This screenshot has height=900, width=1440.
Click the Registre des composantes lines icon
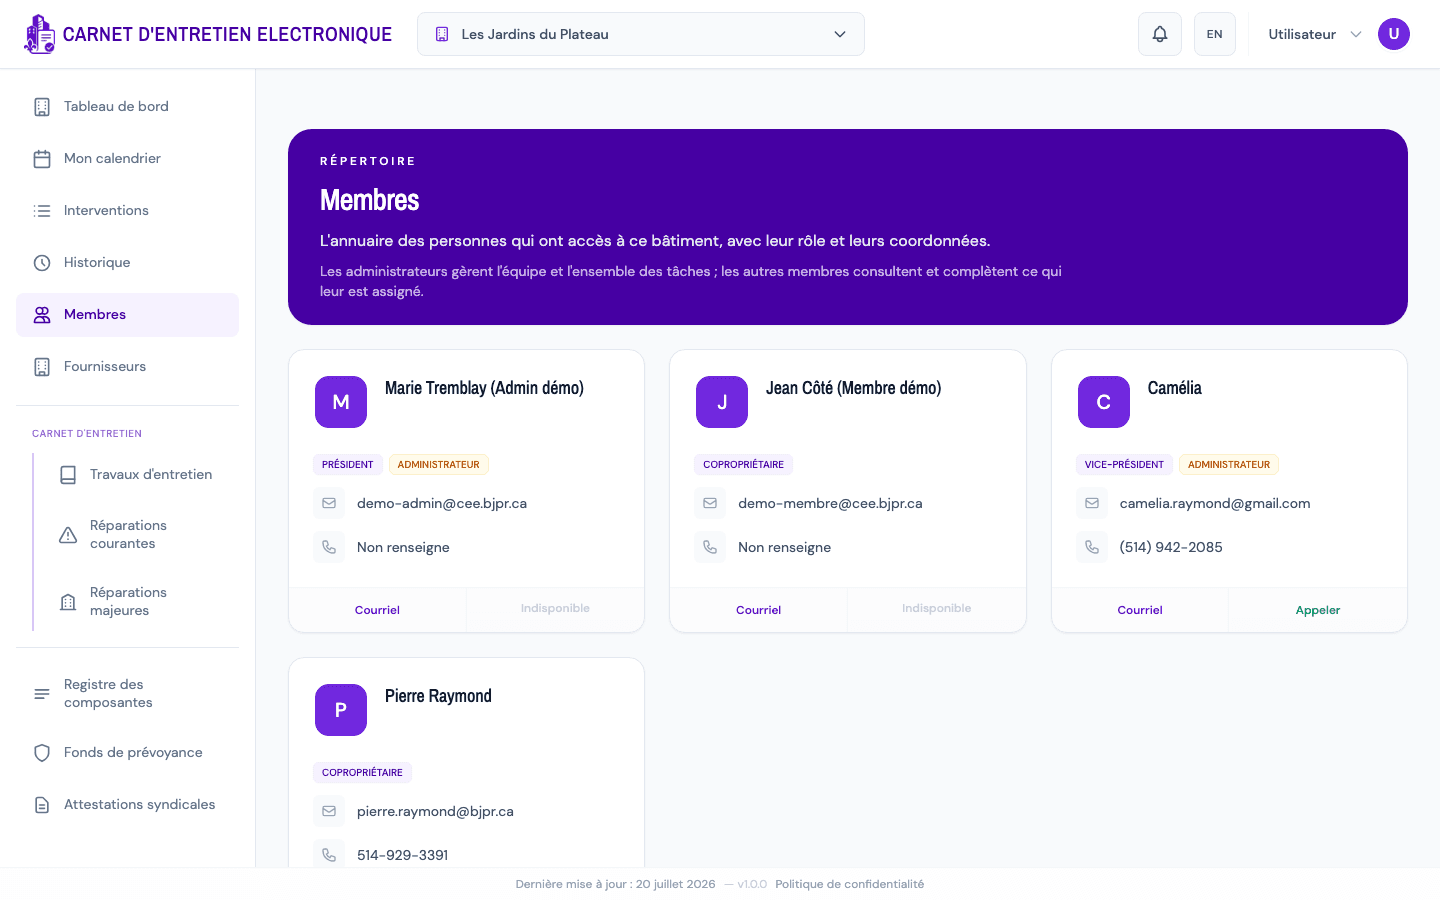pos(42,694)
